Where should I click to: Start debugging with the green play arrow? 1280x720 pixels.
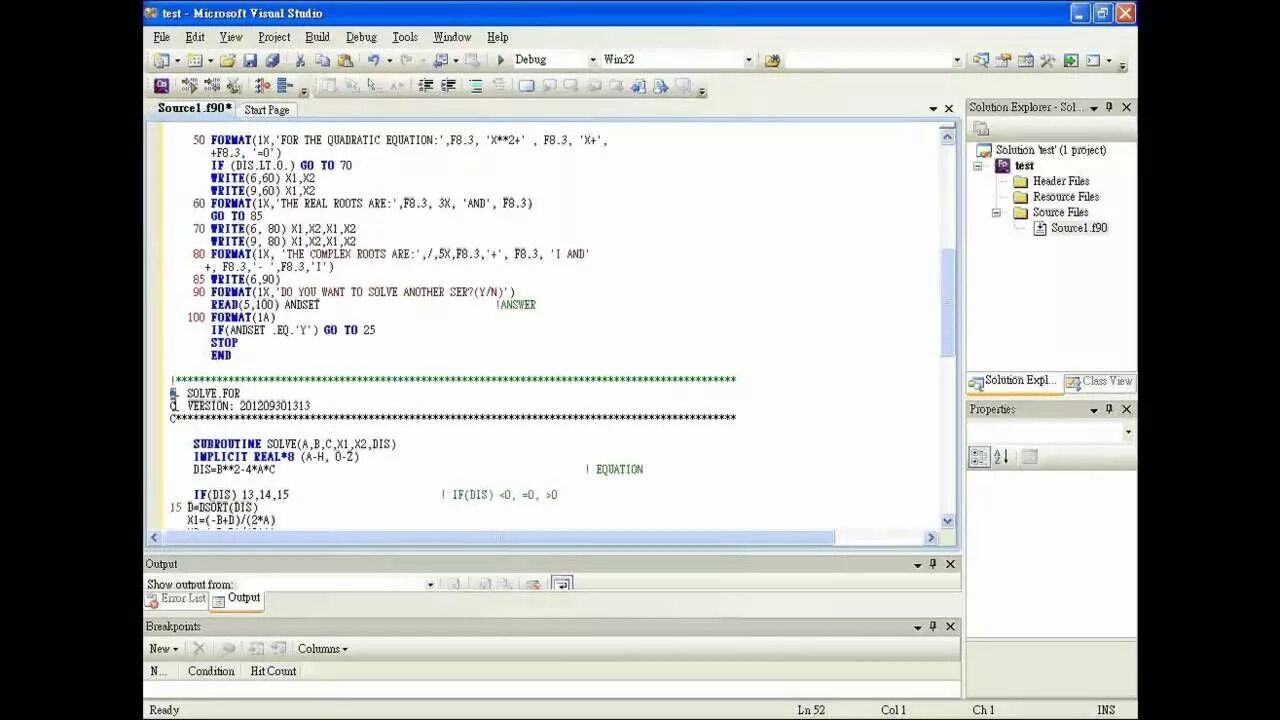point(500,60)
